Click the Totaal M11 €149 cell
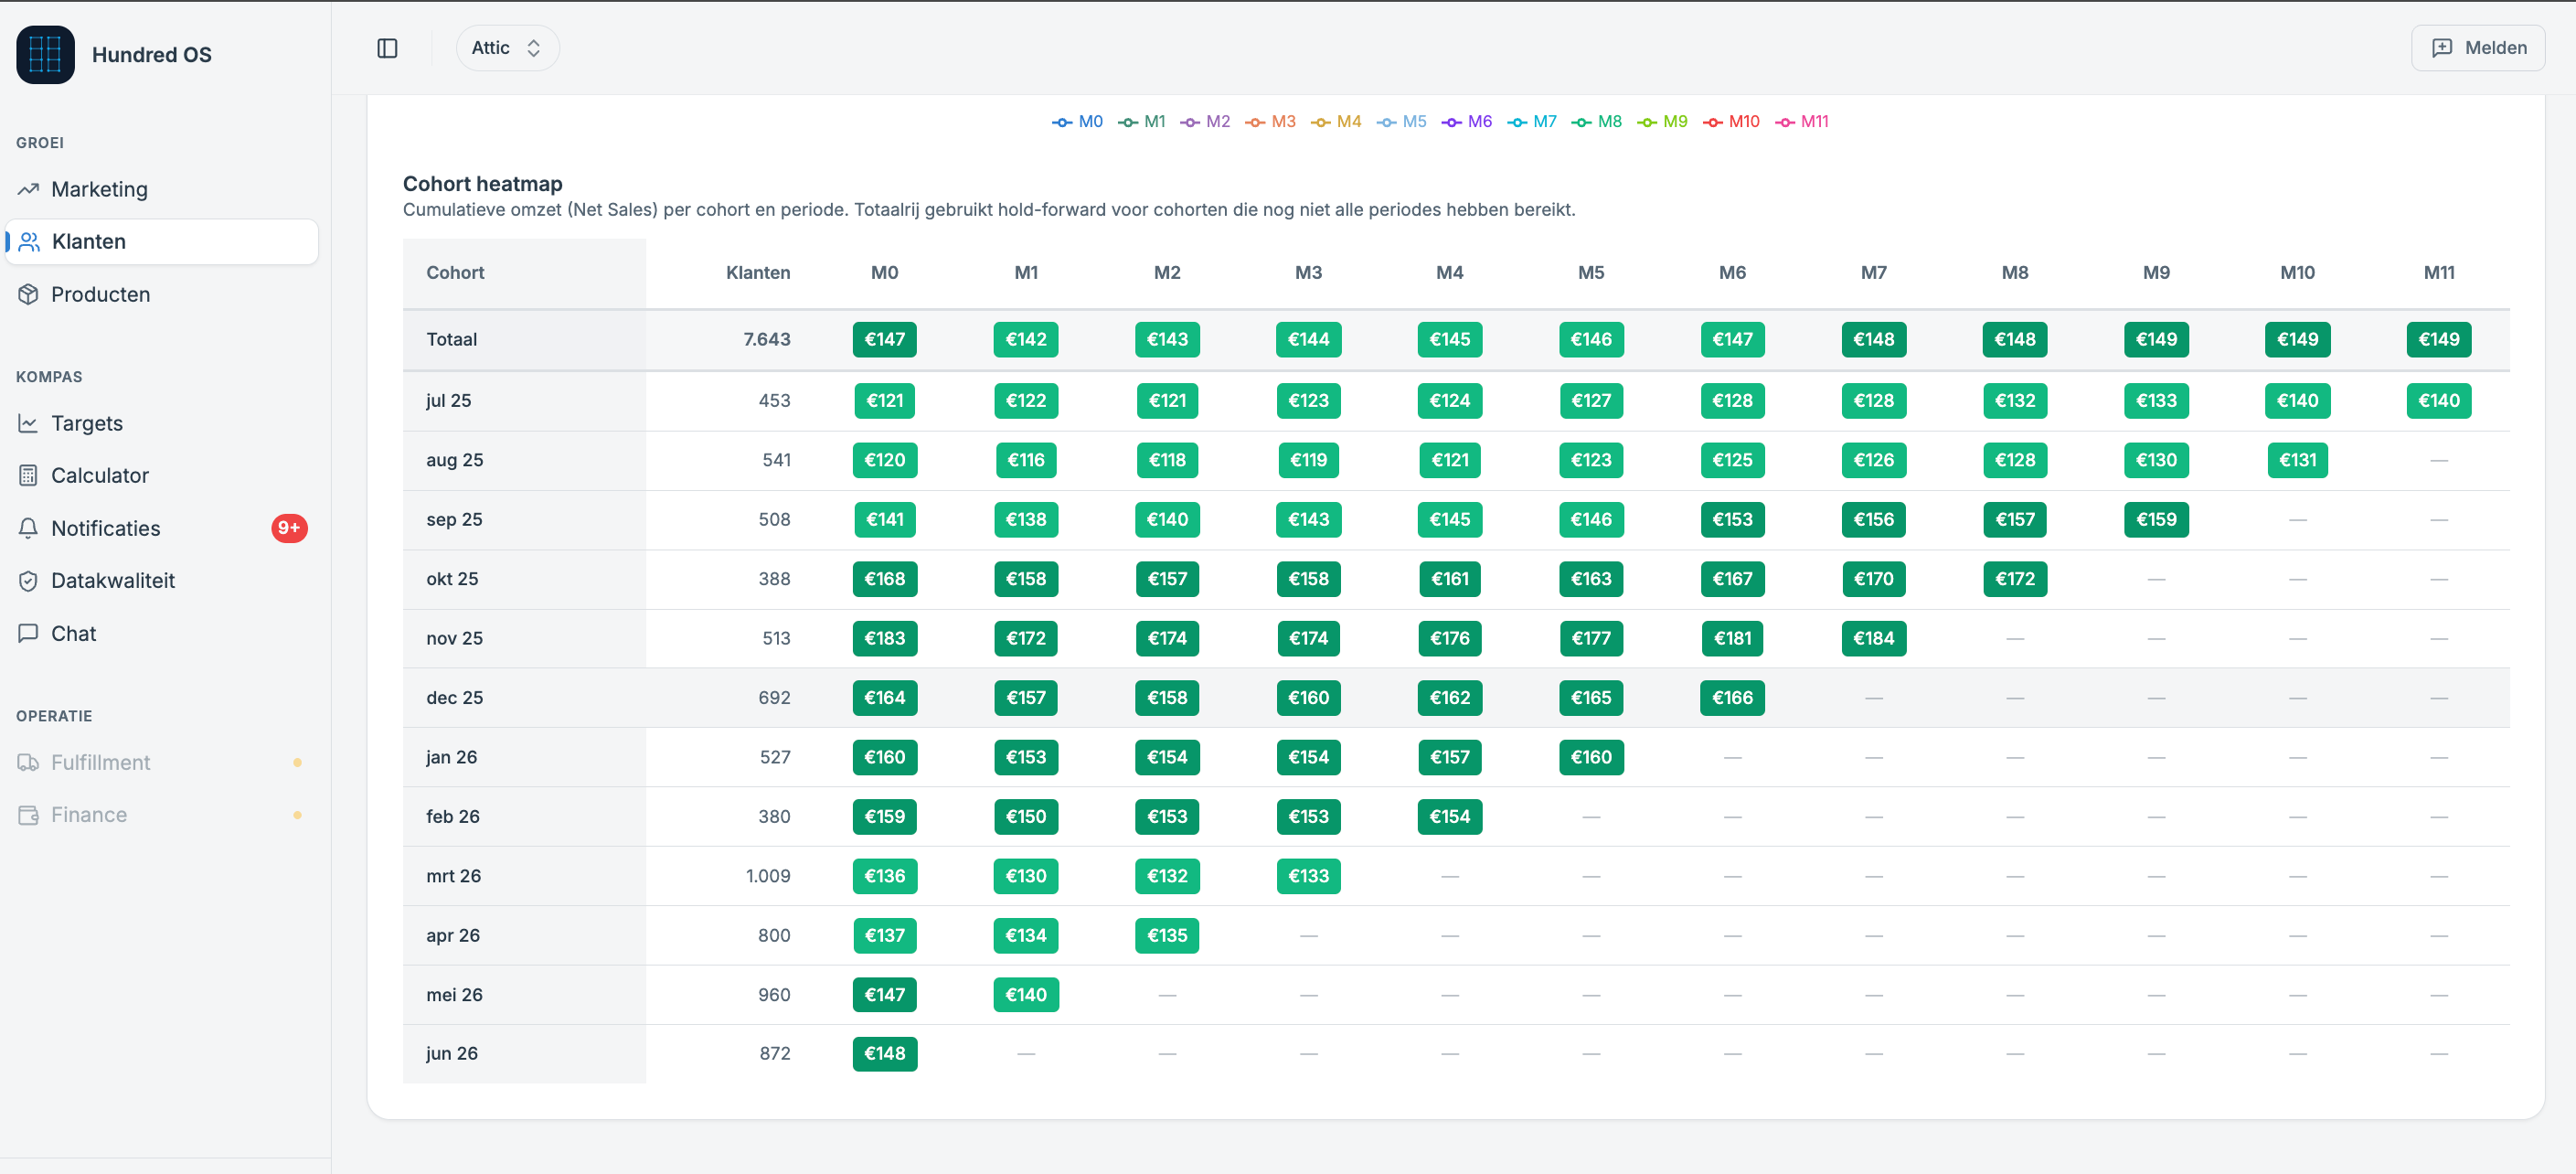The width and height of the screenshot is (2576, 1174). coord(2438,339)
